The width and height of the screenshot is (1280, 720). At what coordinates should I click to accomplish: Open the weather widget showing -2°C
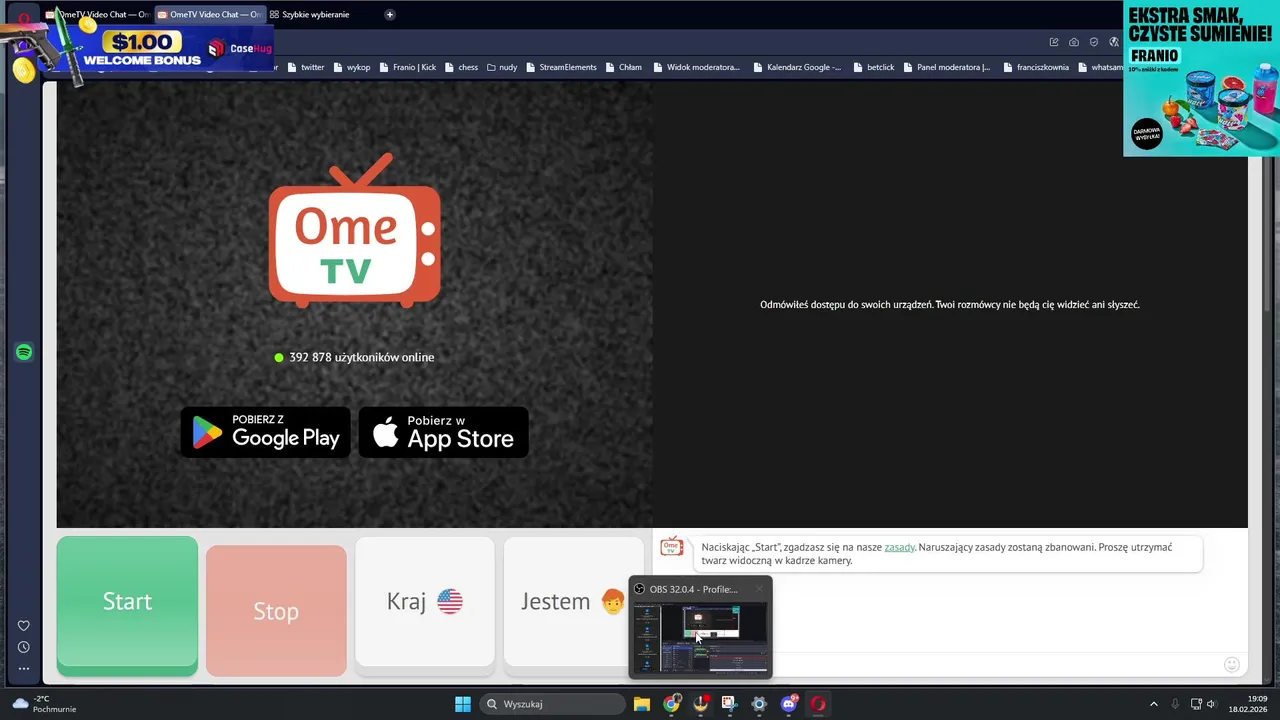pos(45,704)
